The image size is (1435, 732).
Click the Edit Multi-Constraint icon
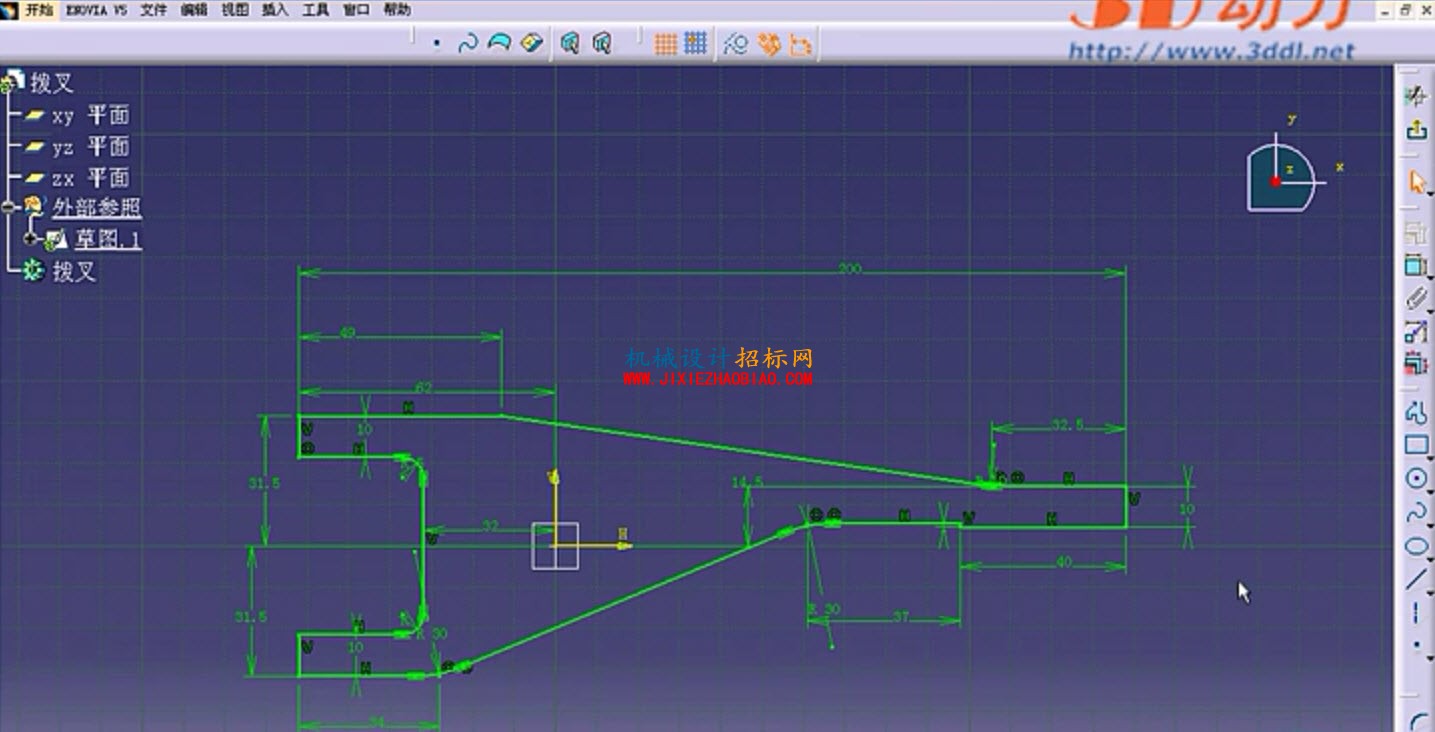pyautogui.click(x=1415, y=362)
